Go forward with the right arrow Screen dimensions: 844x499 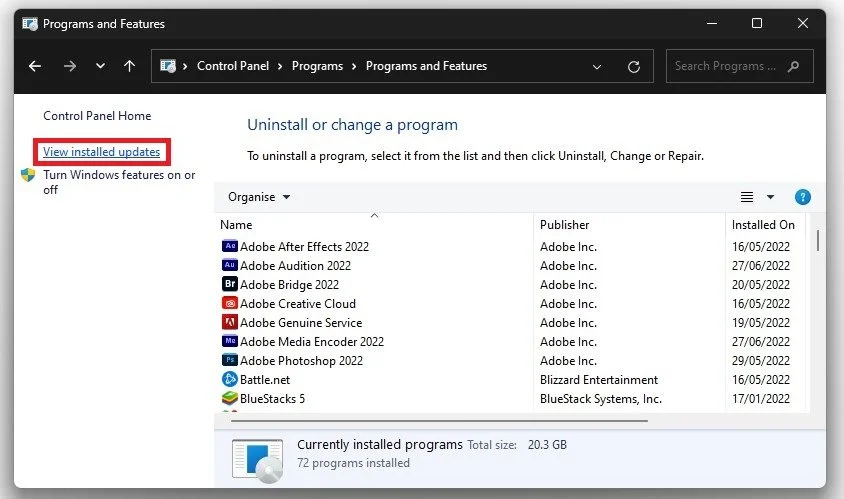click(69, 66)
